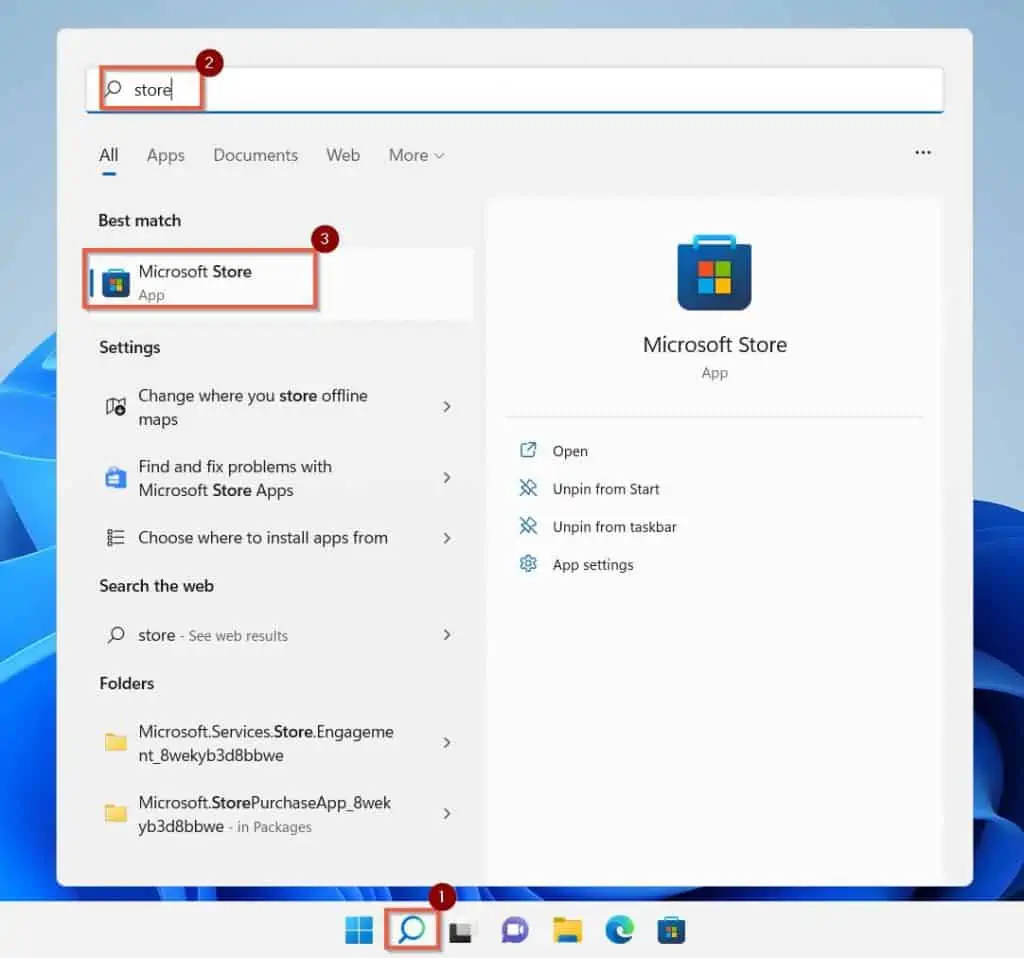This screenshot has width=1024, height=958.
Task: Open the three-dot options menu
Action: pos(922,152)
